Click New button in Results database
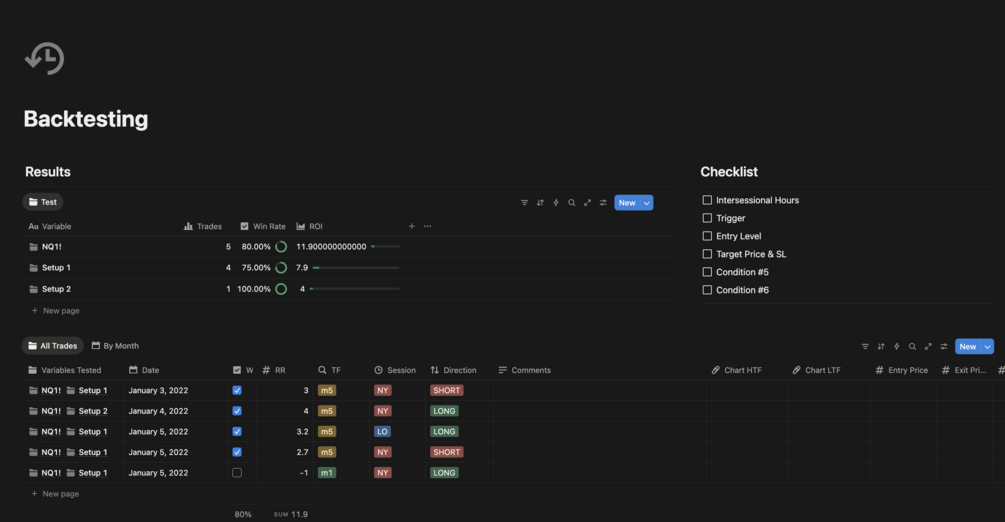Screen dimensions: 1005x522 (627, 203)
